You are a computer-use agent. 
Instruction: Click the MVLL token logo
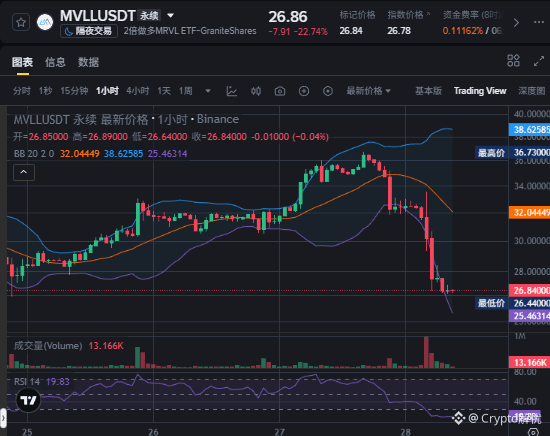[45, 22]
